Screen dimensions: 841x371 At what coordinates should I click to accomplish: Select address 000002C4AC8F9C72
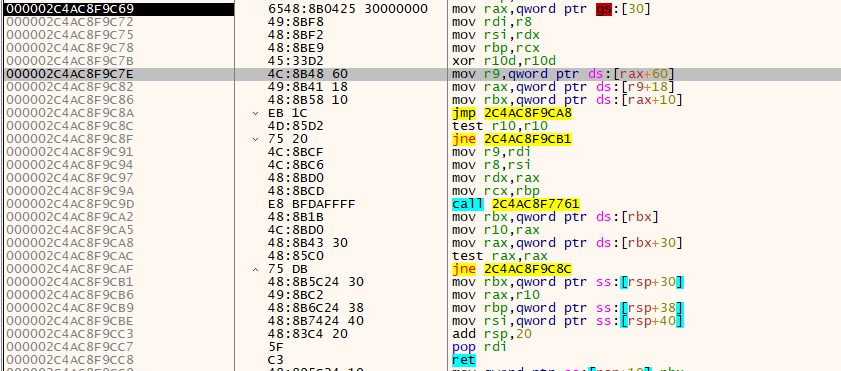pos(70,22)
